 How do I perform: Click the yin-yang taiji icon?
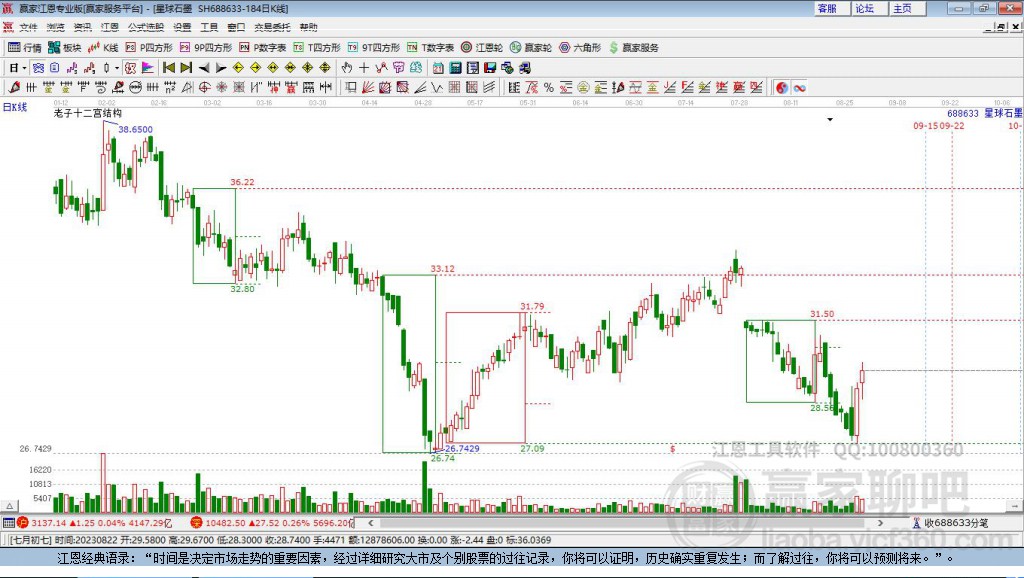point(782,88)
